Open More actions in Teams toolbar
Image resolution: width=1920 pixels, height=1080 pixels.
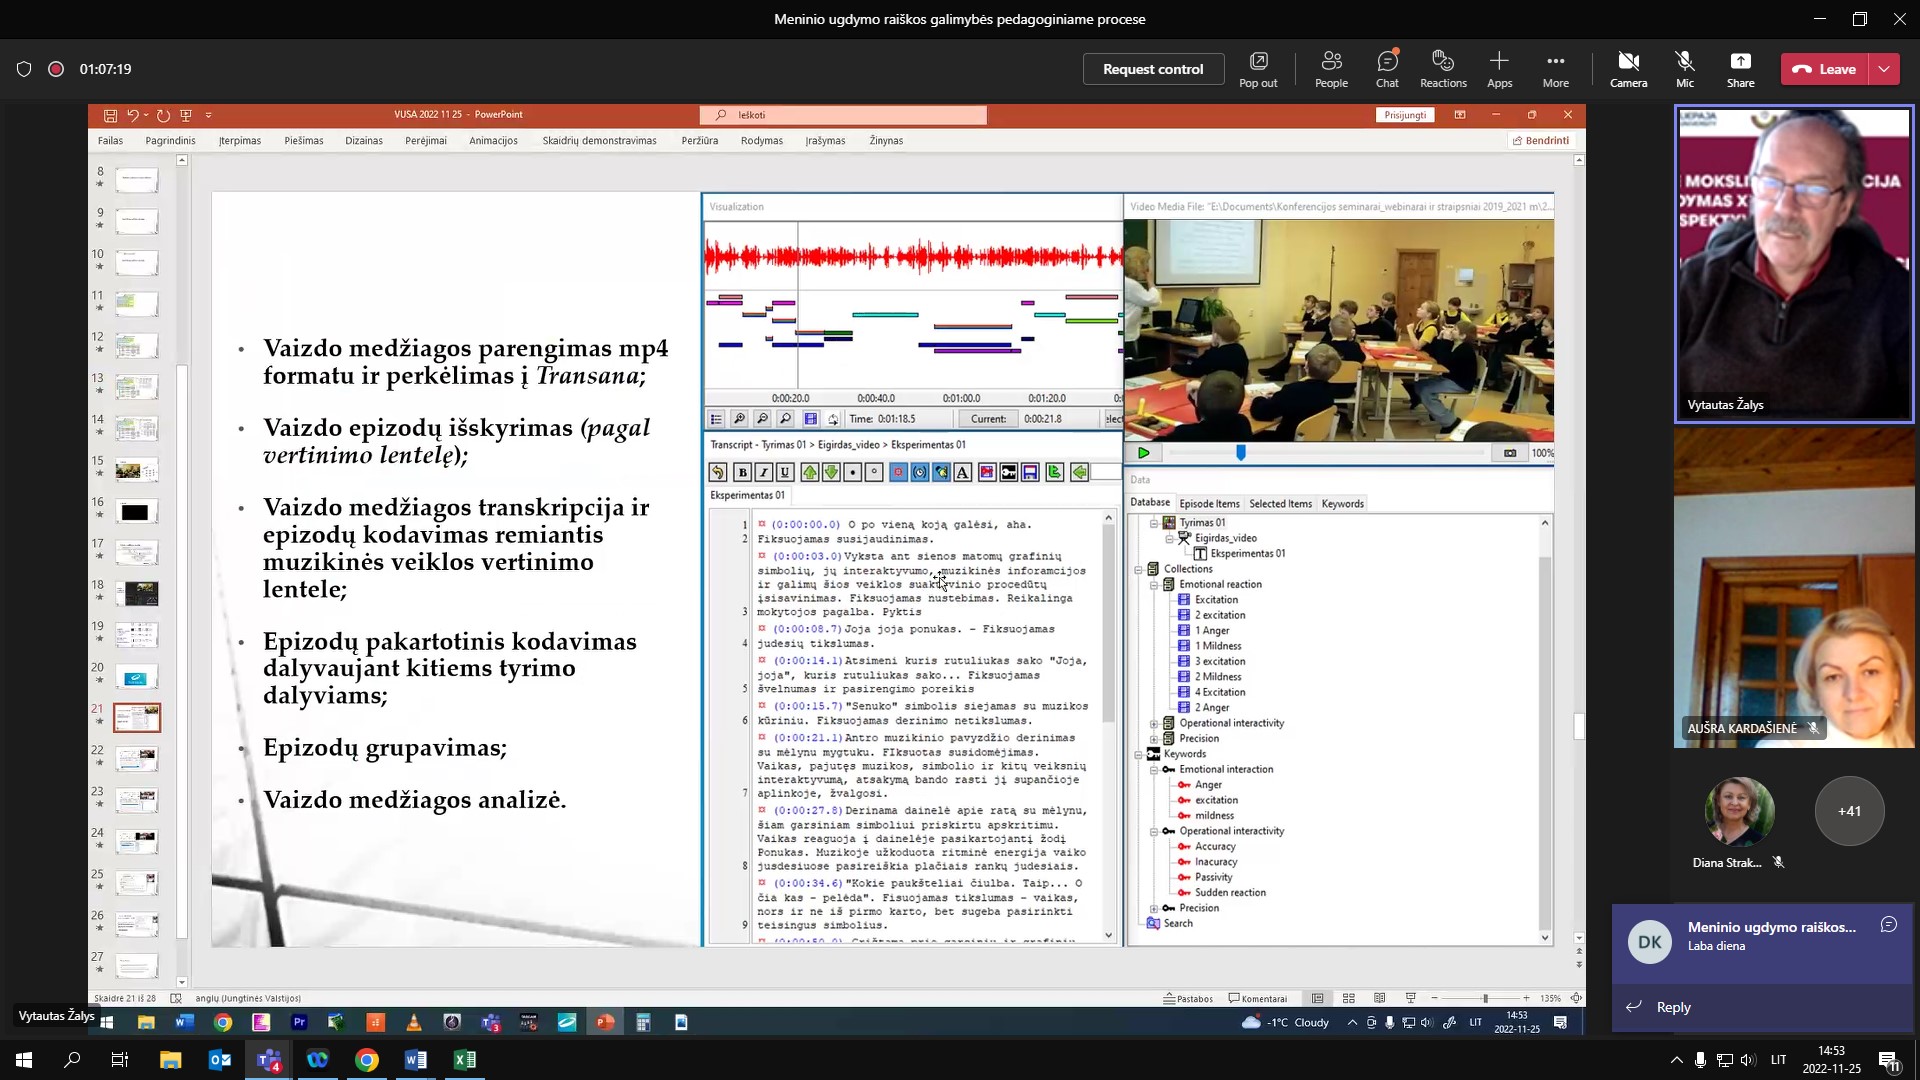(x=1555, y=69)
